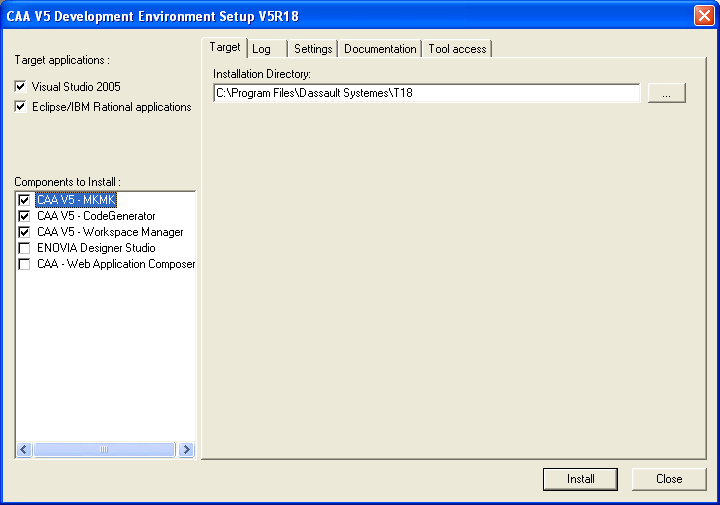This screenshot has height=505, width=720.
Task: Browse for installation directory with ... button
Action: (667, 93)
